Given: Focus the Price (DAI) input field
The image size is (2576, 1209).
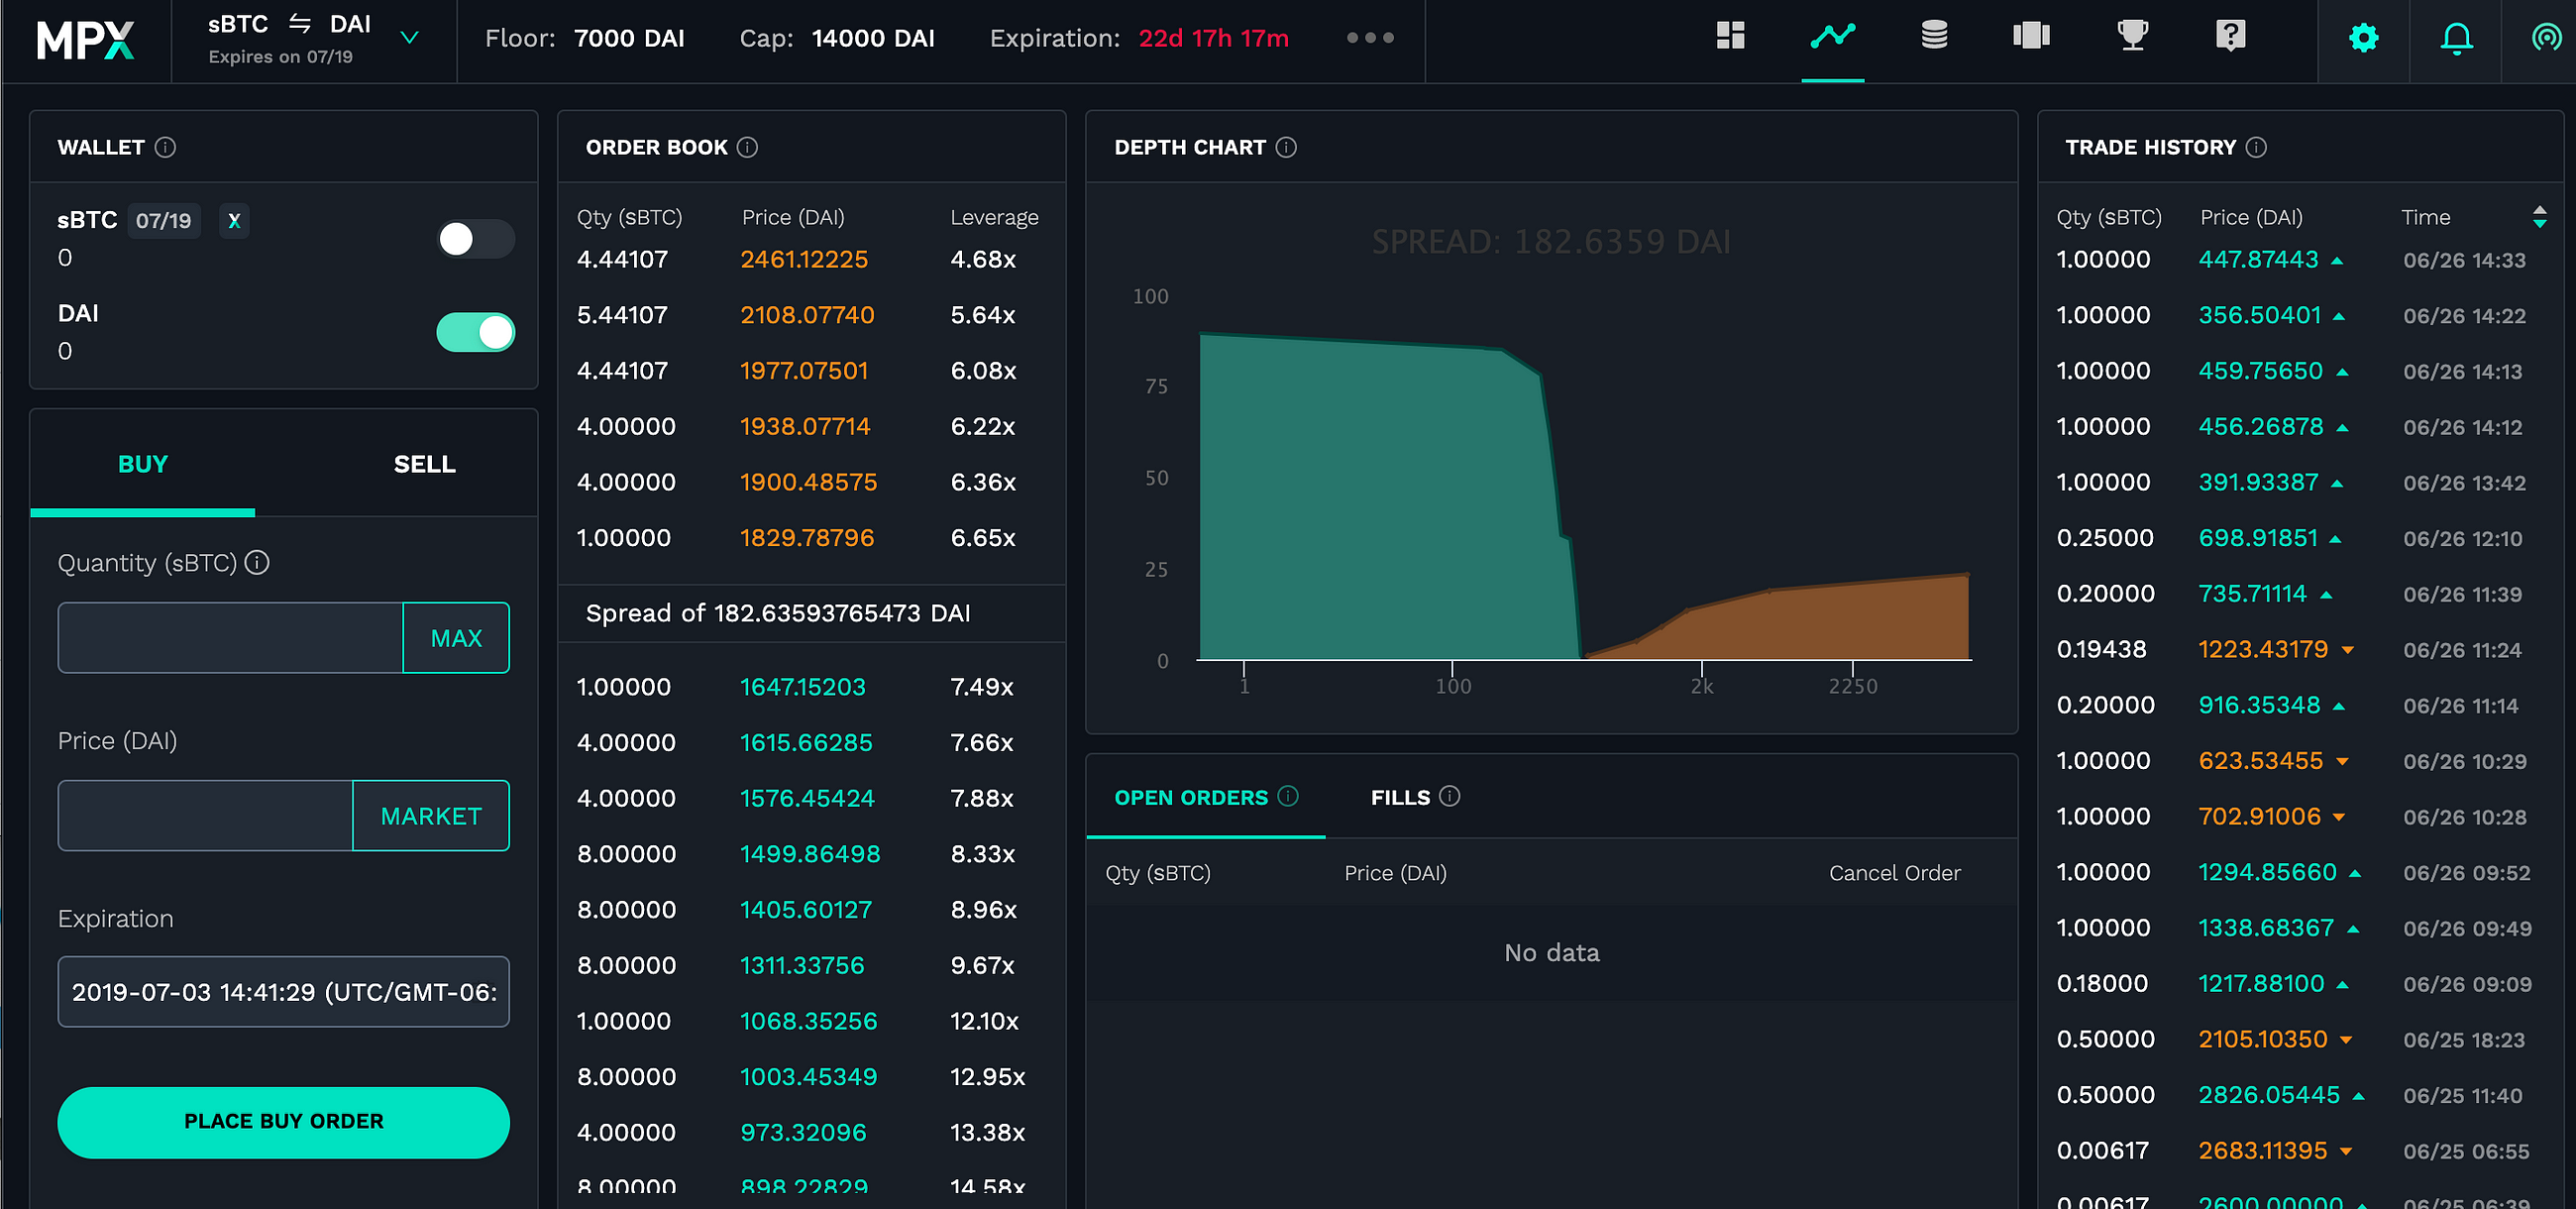Looking at the screenshot, I should coord(205,816).
